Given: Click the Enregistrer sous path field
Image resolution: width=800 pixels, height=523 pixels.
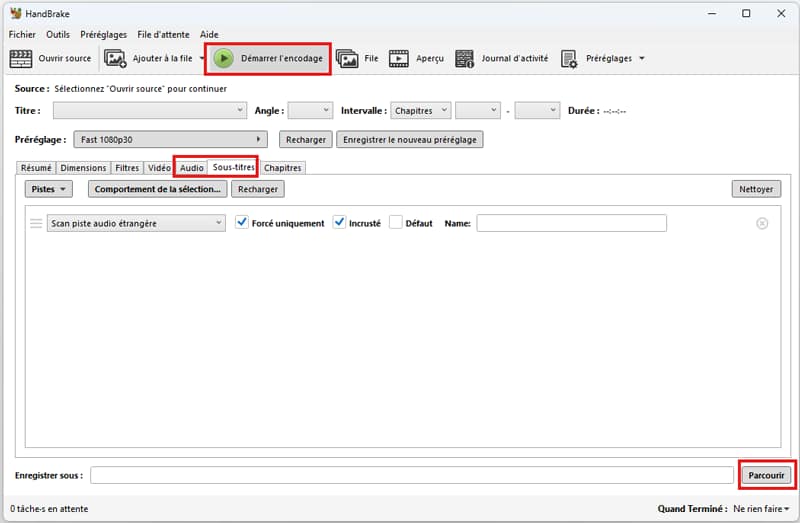Looking at the screenshot, I should tap(411, 475).
